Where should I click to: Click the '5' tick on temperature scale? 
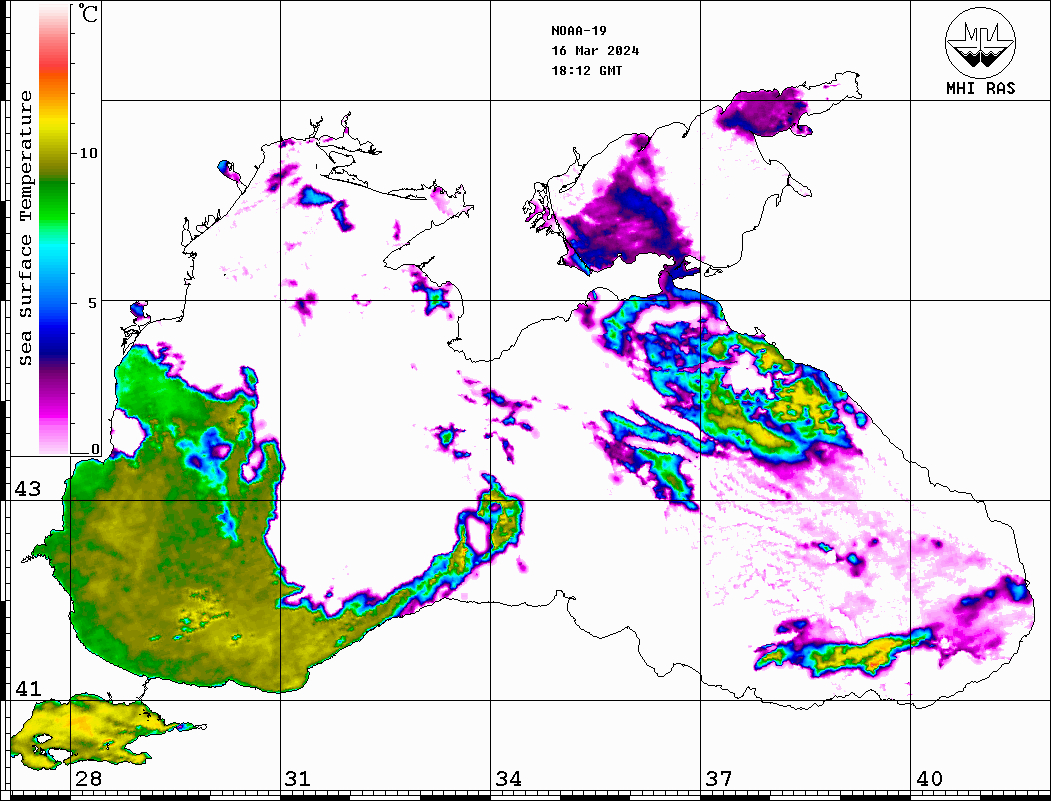tap(92, 303)
